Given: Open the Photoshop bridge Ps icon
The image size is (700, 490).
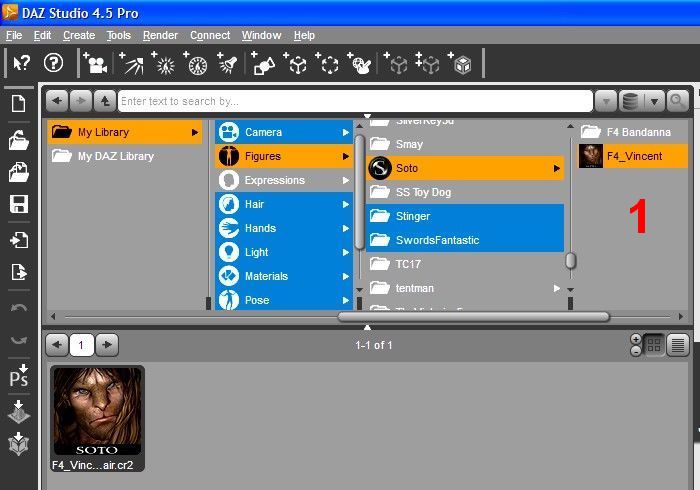Looking at the screenshot, I should pos(19,376).
